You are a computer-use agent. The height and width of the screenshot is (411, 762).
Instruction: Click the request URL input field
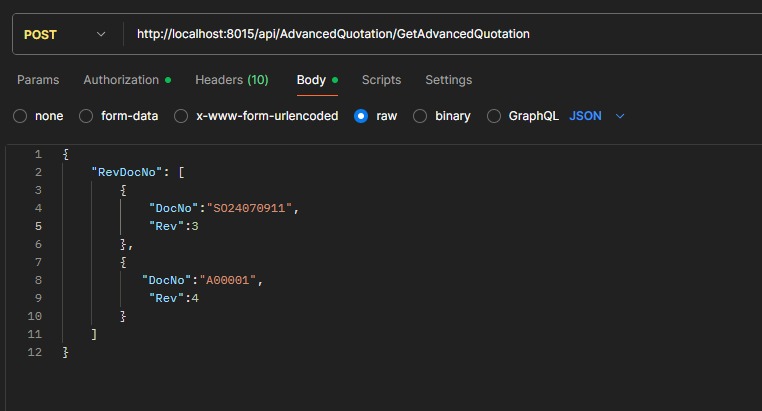tap(440, 34)
